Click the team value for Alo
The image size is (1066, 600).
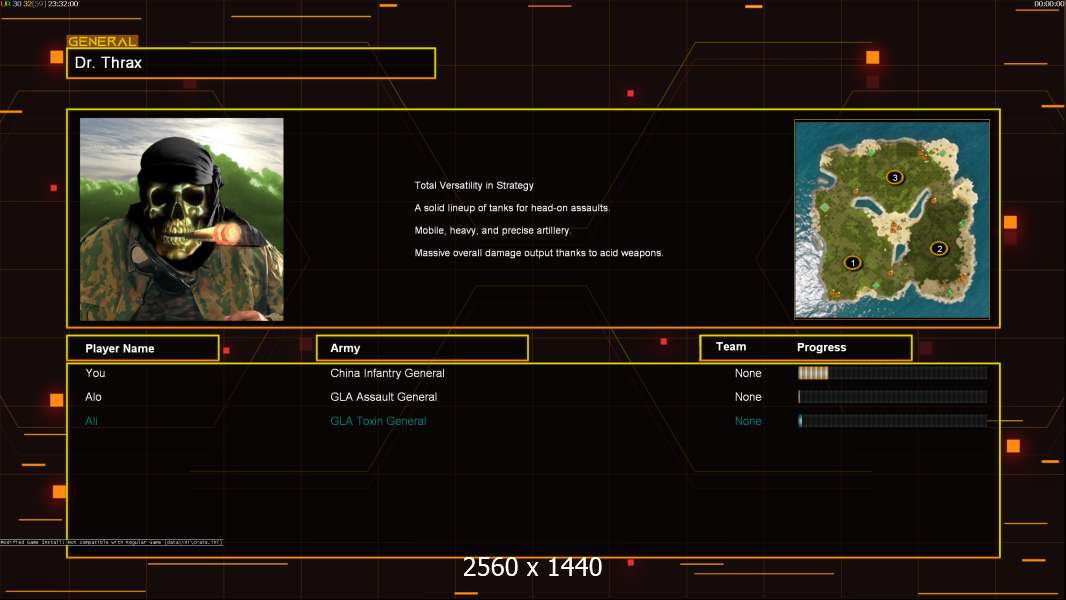coord(748,397)
